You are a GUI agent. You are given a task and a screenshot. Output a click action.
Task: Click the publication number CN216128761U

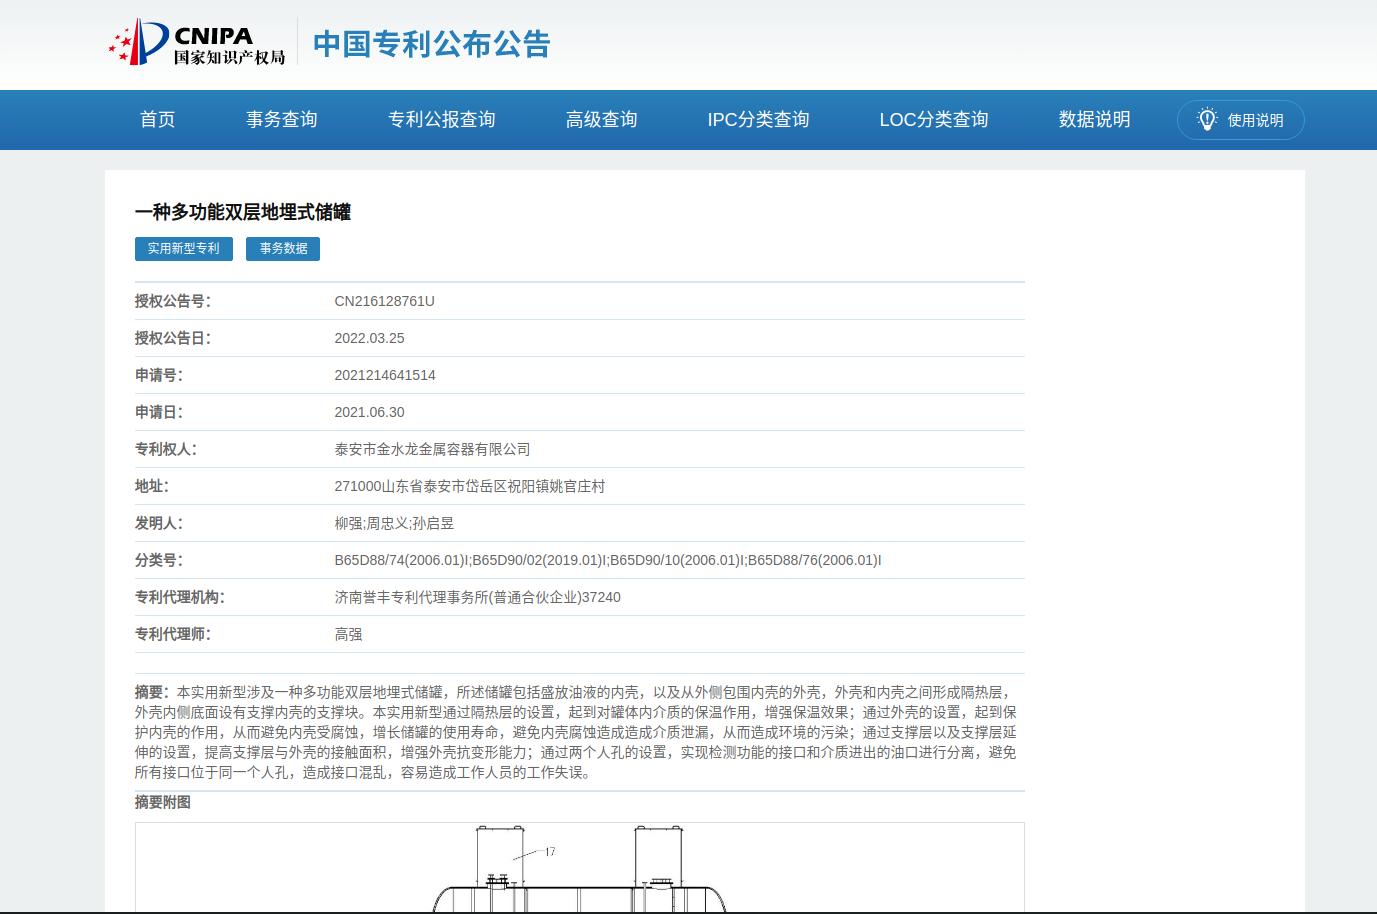click(385, 301)
